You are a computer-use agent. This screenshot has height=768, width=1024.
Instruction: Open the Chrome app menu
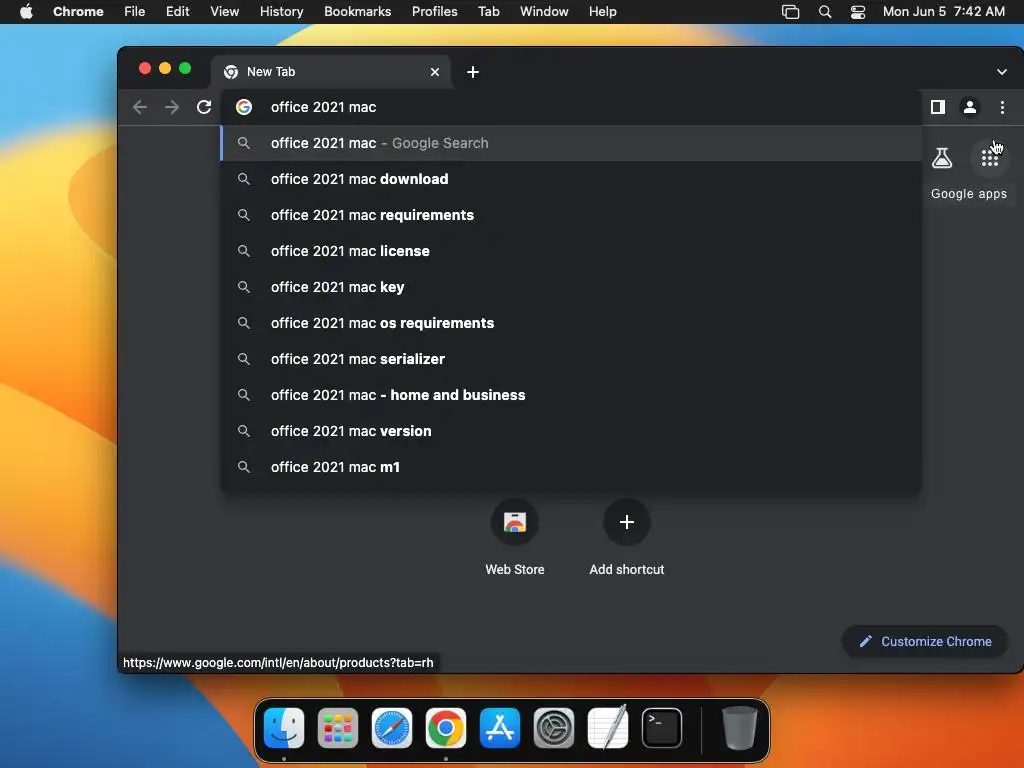[x=78, y=12]
